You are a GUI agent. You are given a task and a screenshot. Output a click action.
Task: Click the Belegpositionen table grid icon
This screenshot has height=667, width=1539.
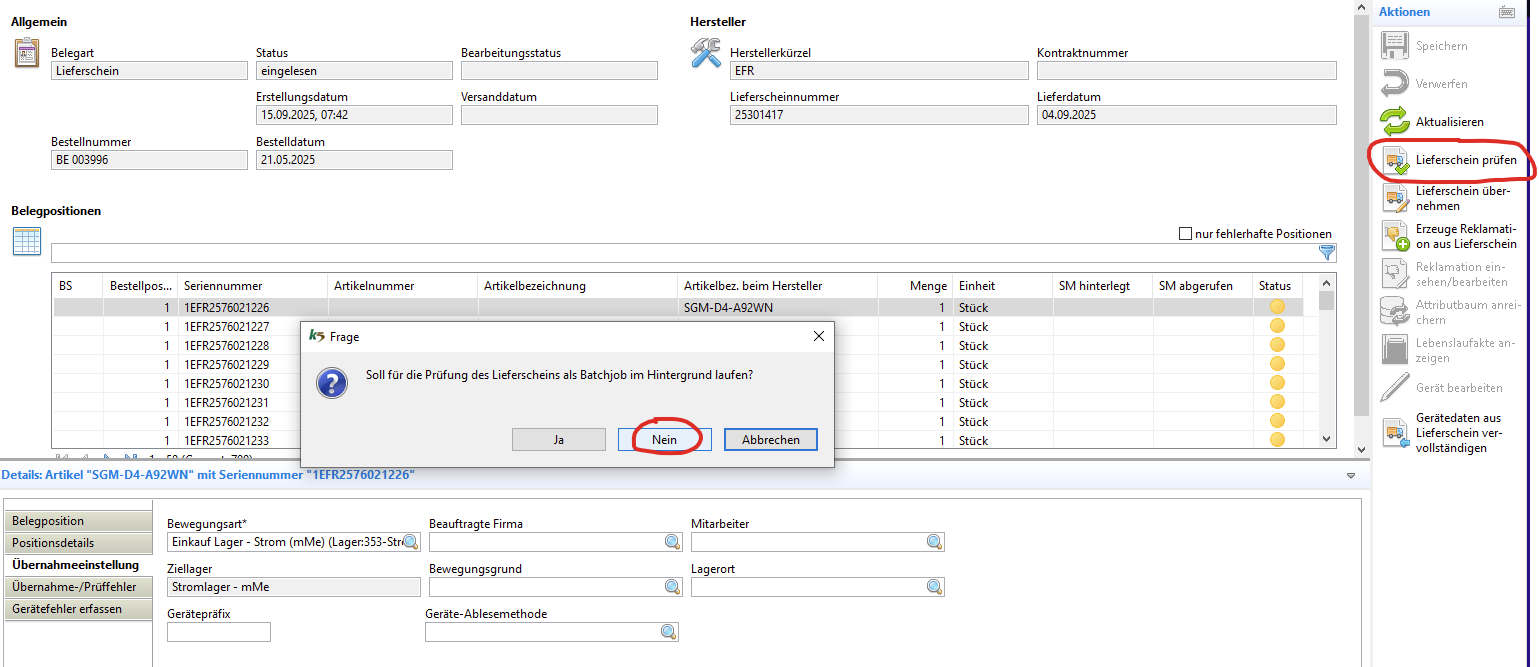pos(27,241)
